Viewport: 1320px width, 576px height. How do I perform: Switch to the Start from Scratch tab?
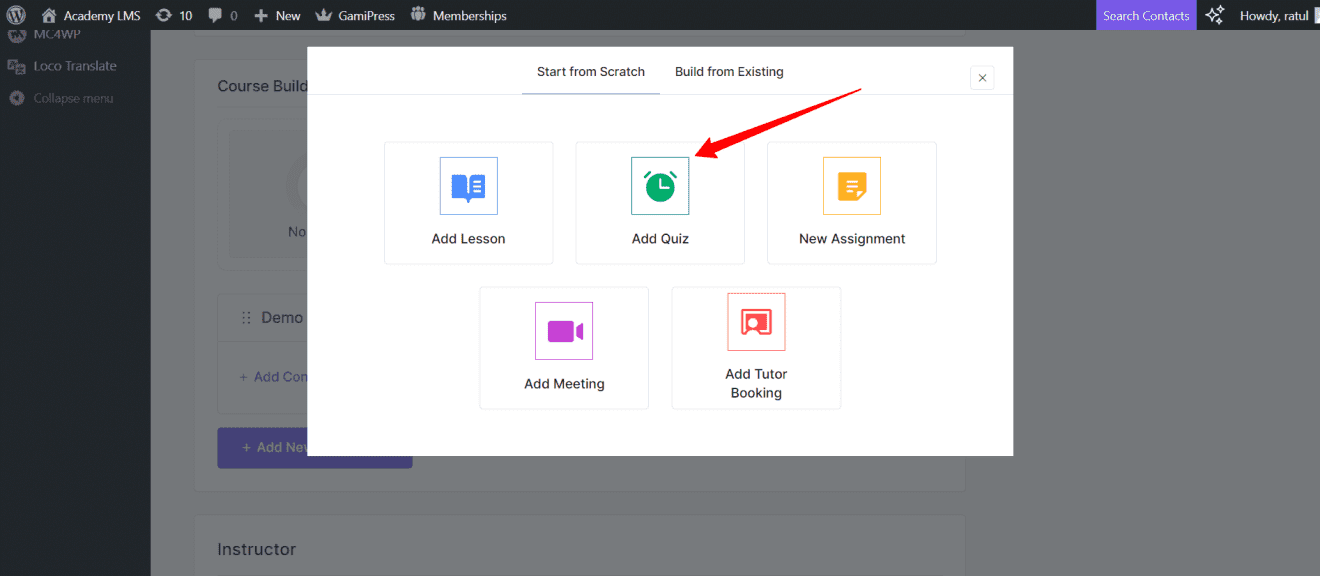click(x=591, y=72)
